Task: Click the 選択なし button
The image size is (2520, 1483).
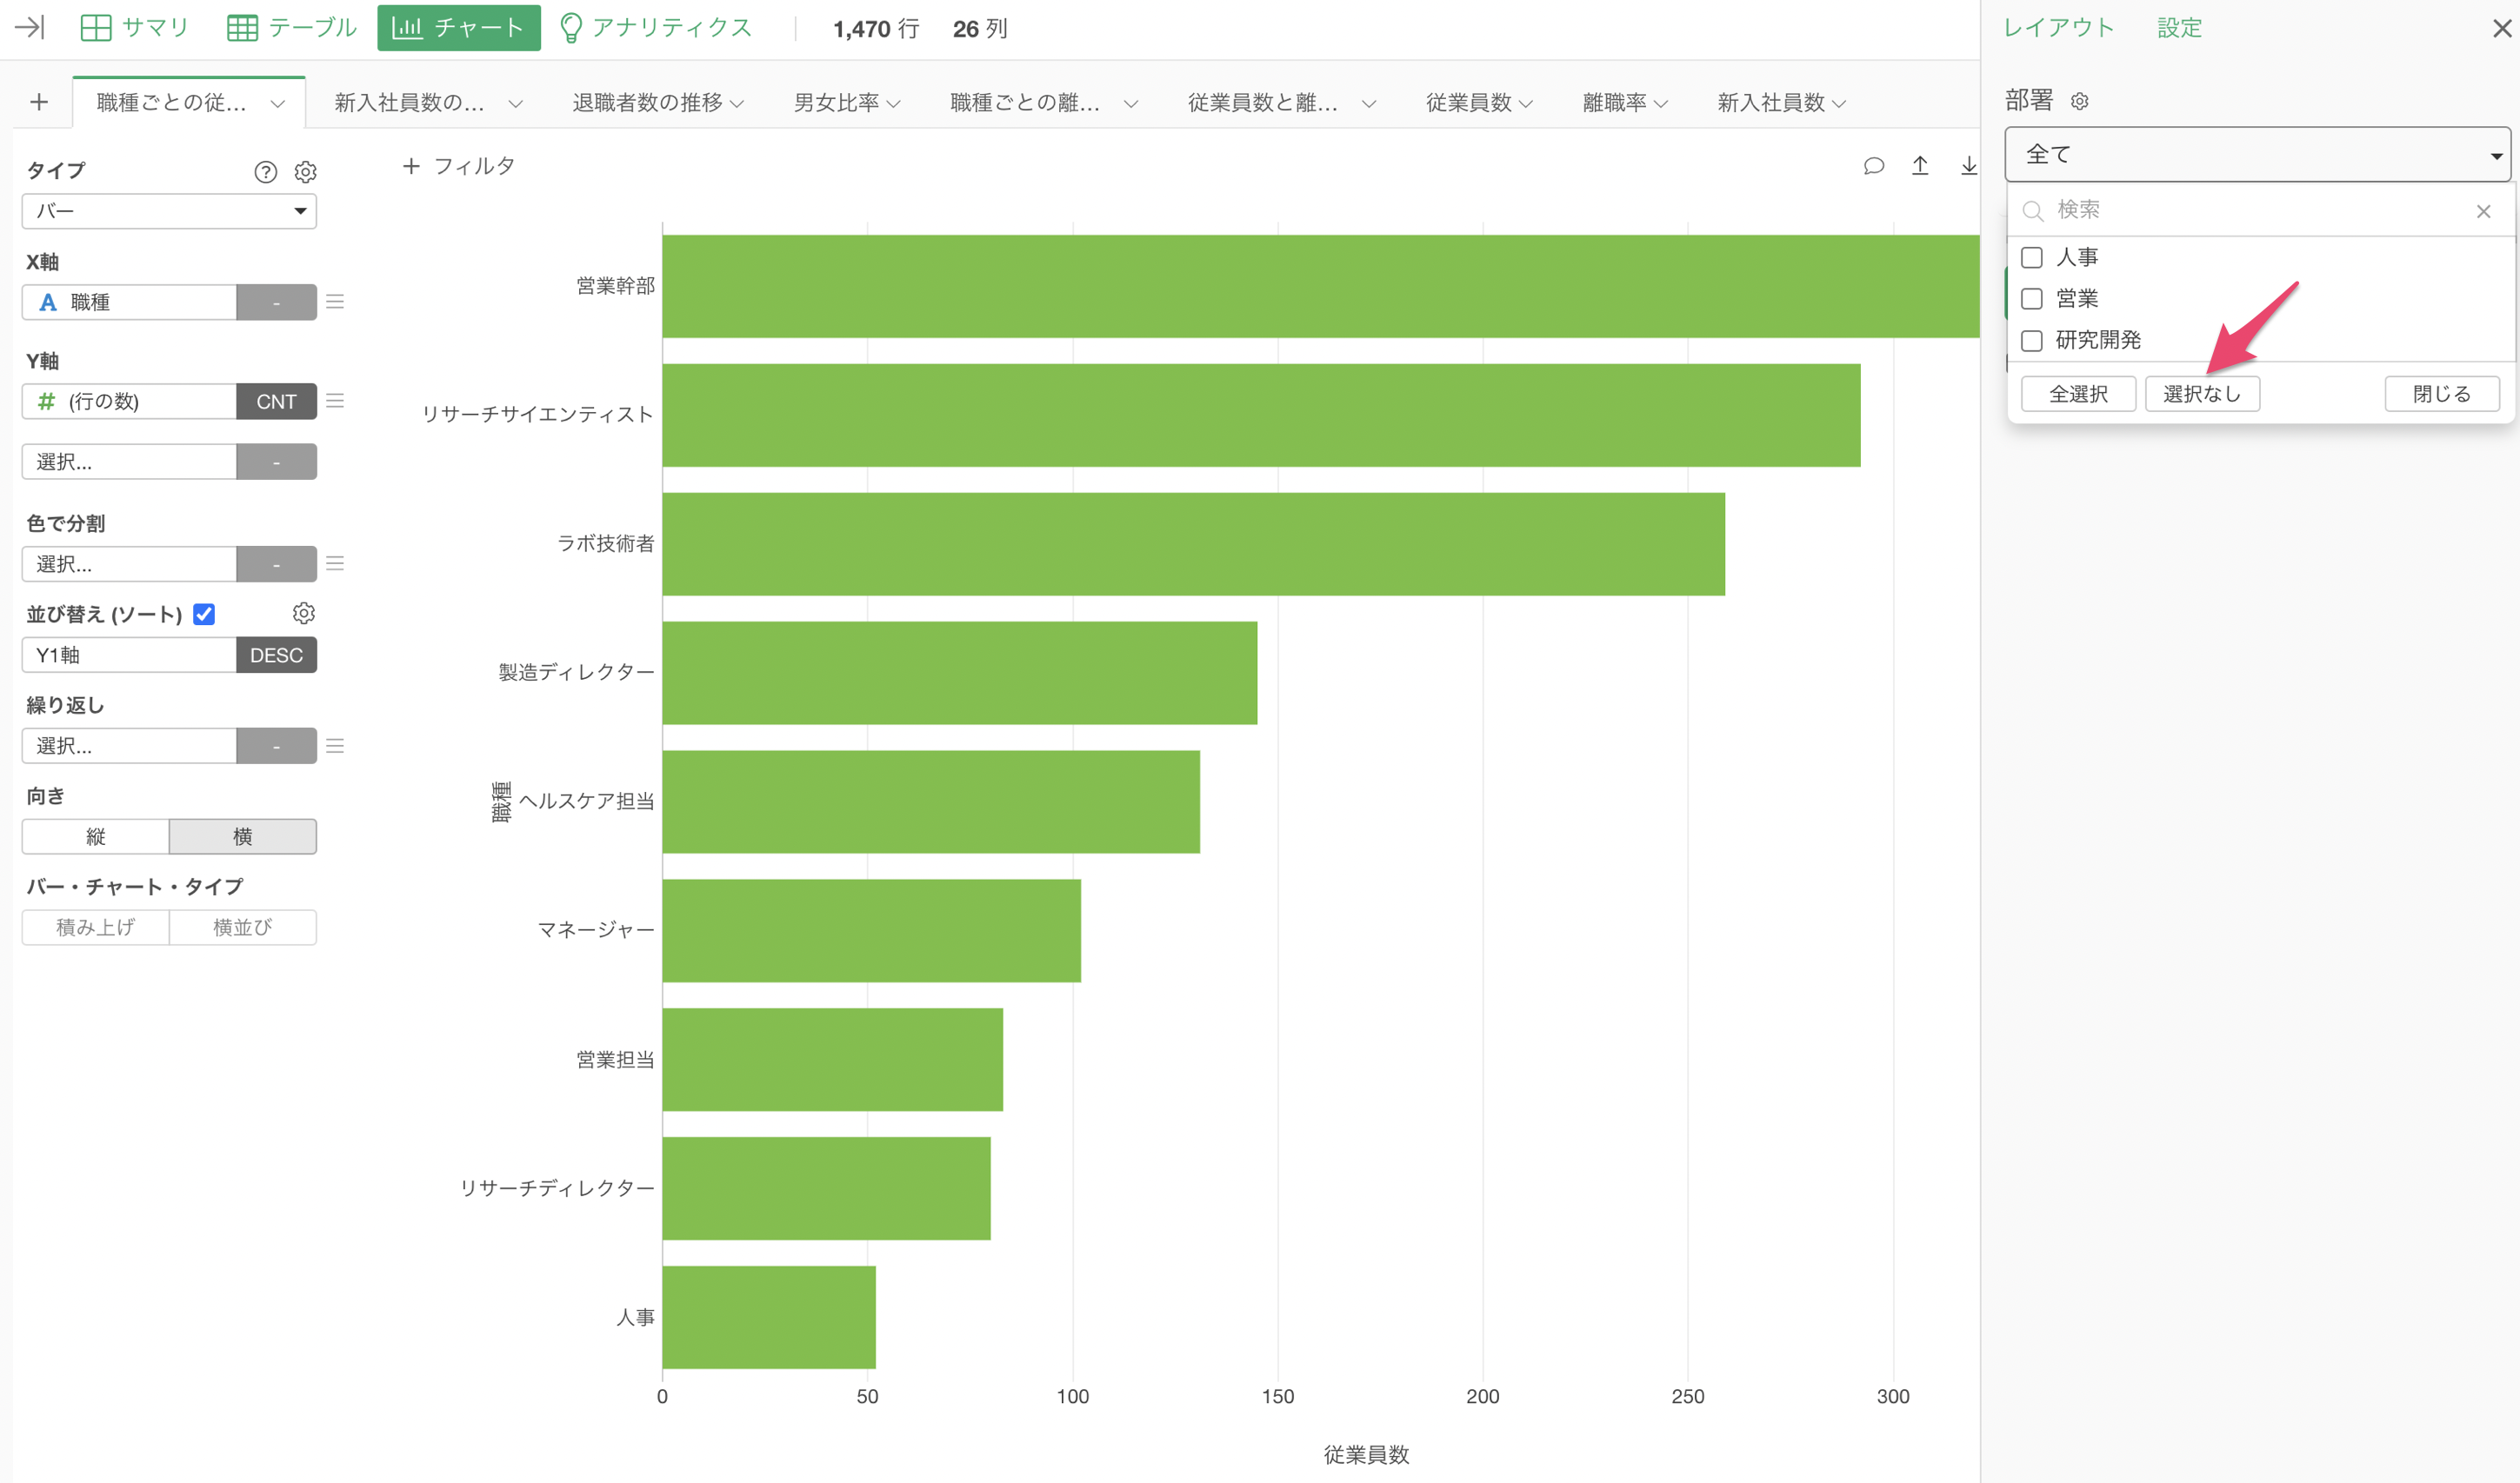Action: 2202,394
